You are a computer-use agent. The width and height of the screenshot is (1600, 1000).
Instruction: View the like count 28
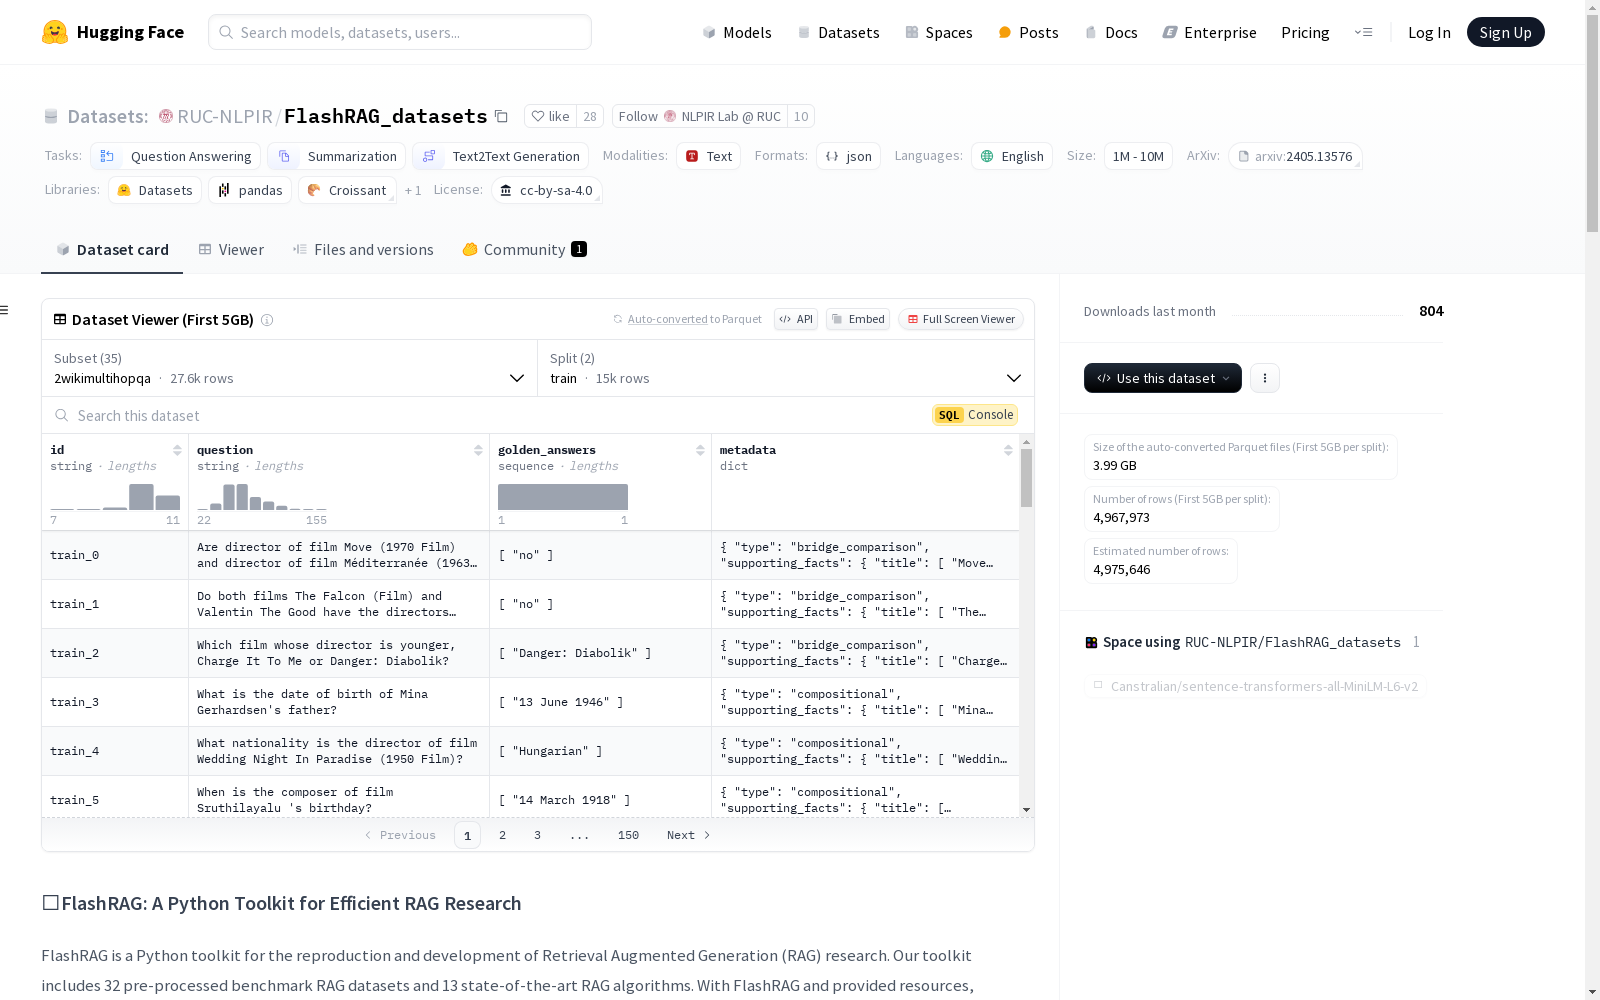tap(590, 117)
